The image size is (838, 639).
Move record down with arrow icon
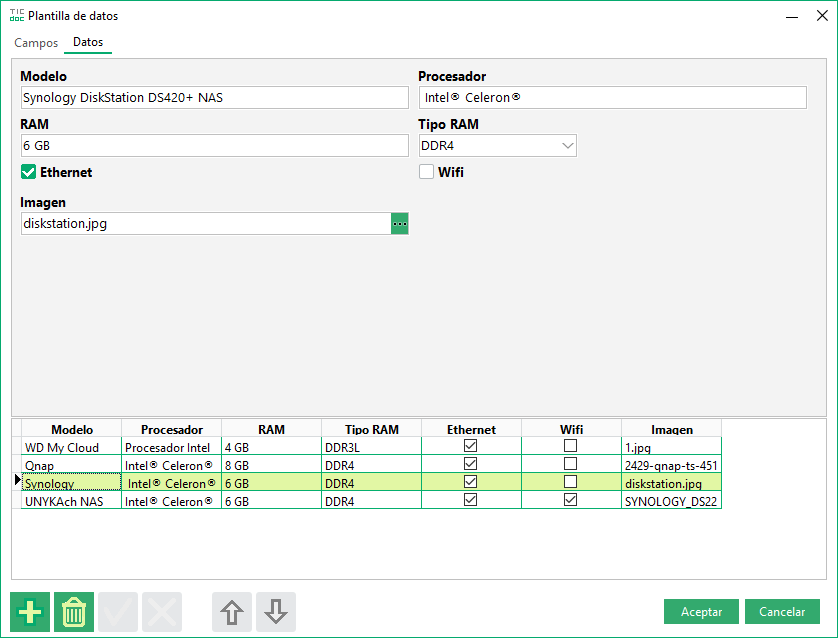[x=276, y=612]
